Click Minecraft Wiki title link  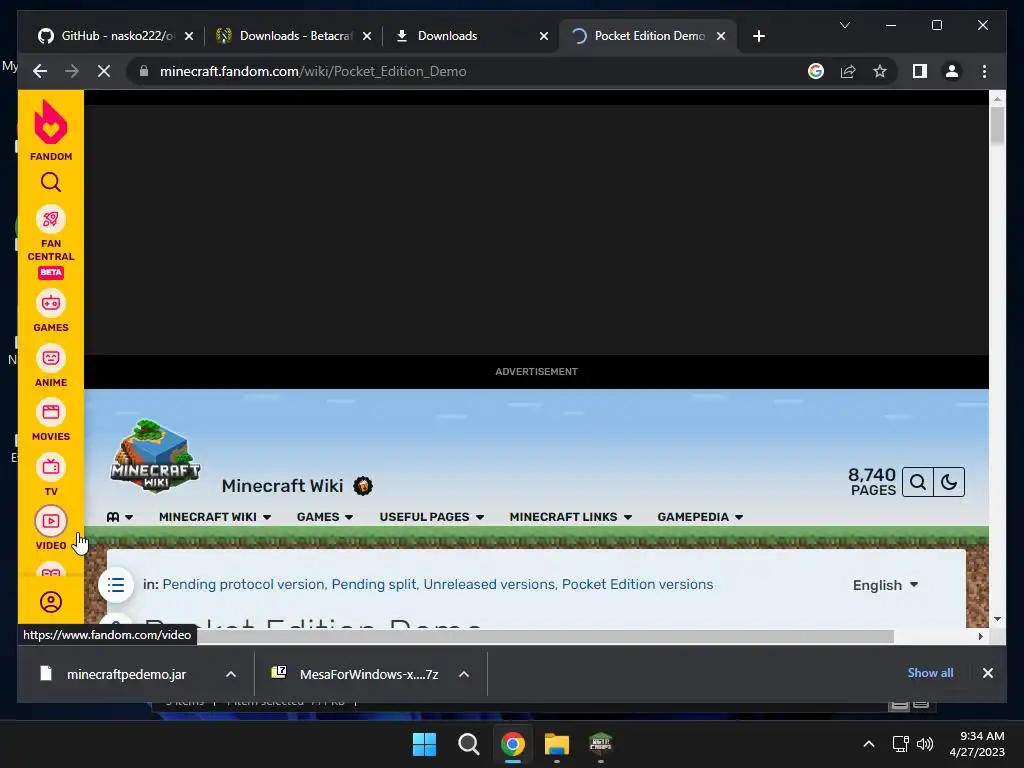282,486
